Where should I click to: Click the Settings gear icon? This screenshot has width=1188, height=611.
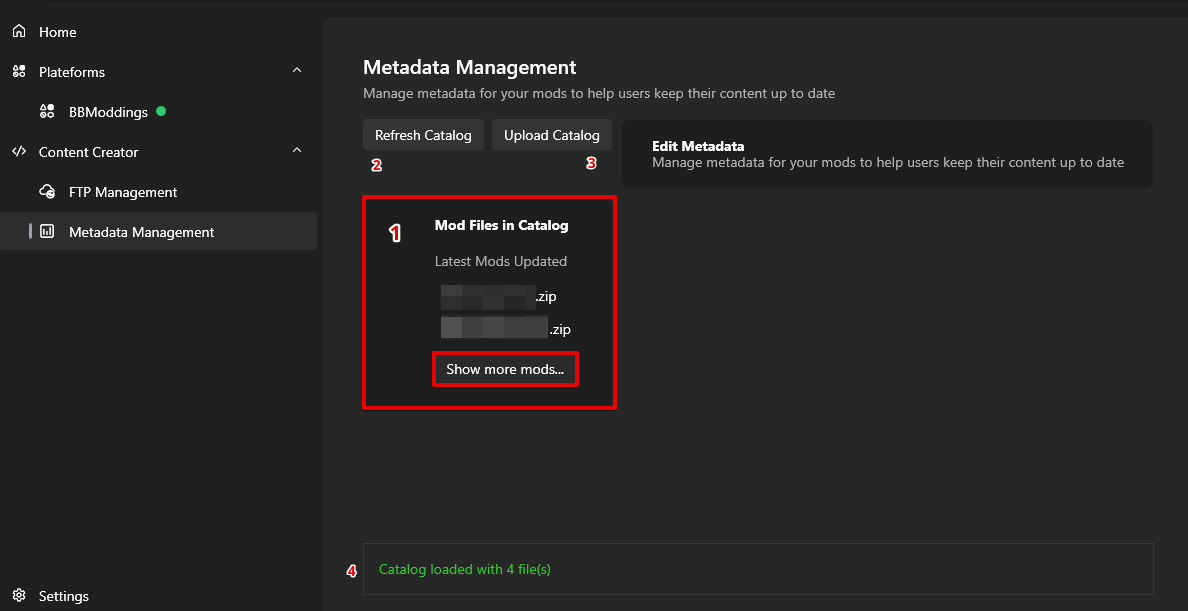coord(18,596)
